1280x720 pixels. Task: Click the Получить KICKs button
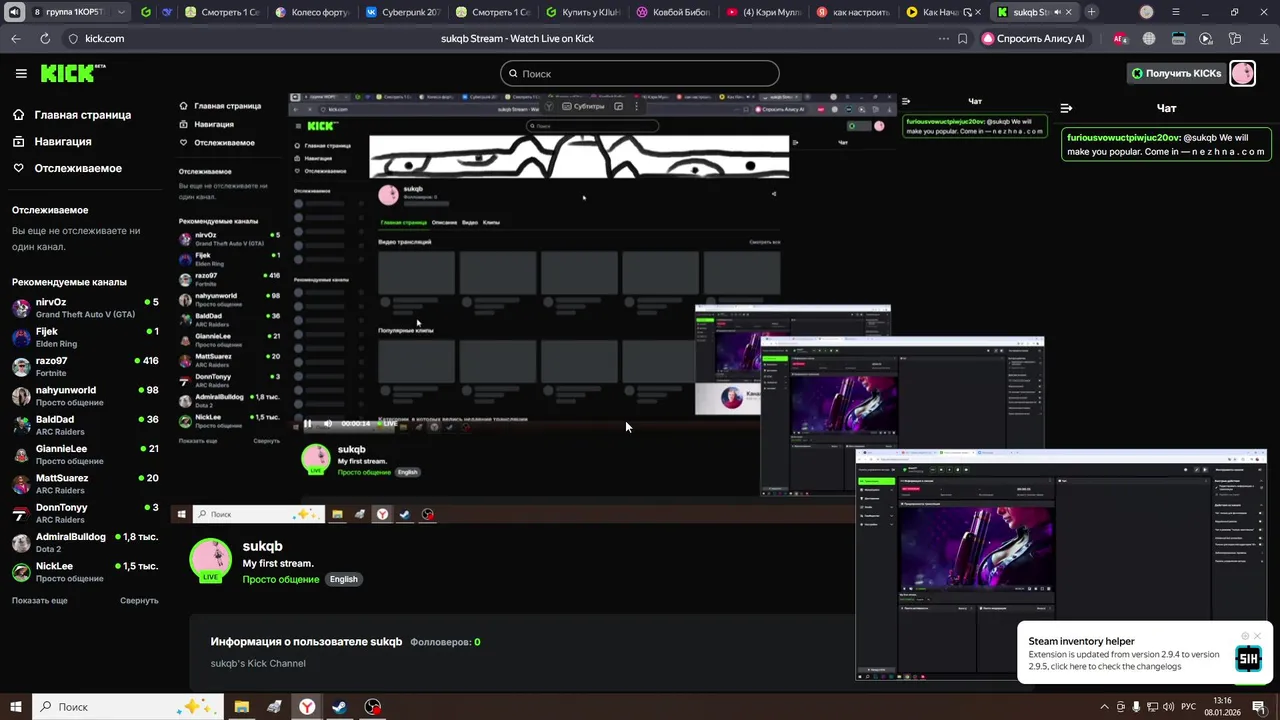[1176, 73]
